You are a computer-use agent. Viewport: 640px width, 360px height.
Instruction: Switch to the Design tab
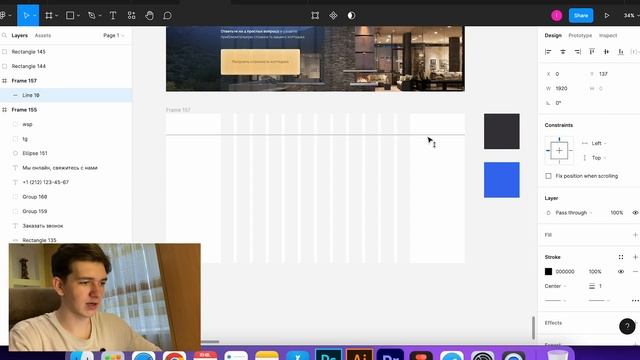coord(553,36)
